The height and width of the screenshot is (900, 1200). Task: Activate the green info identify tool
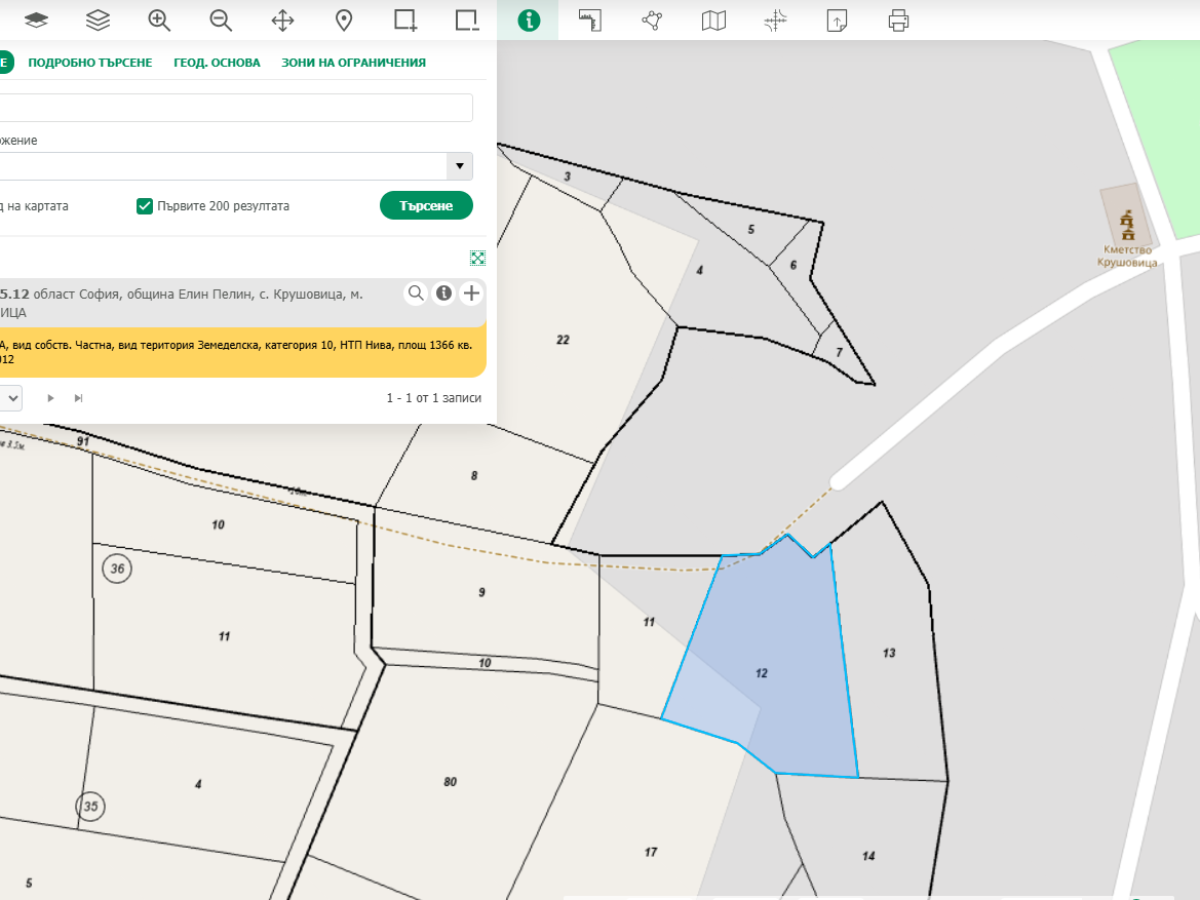(x=528, y=20)
